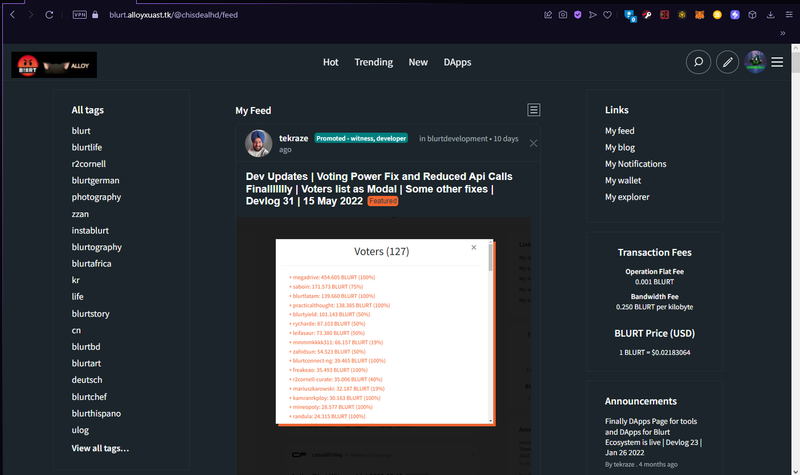Select the photography tag

(x=96, y=197)
